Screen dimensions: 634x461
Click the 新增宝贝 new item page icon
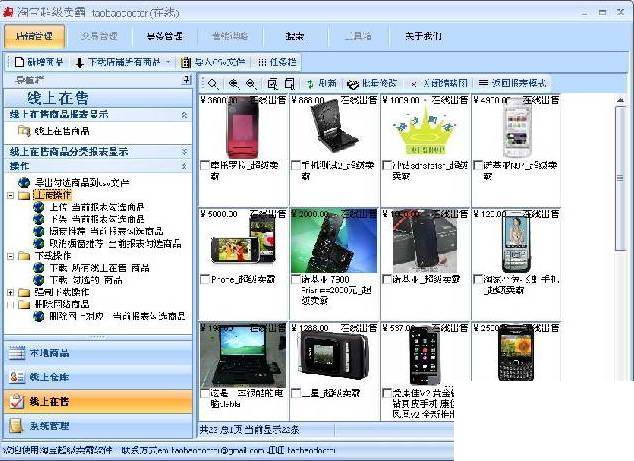19,62
